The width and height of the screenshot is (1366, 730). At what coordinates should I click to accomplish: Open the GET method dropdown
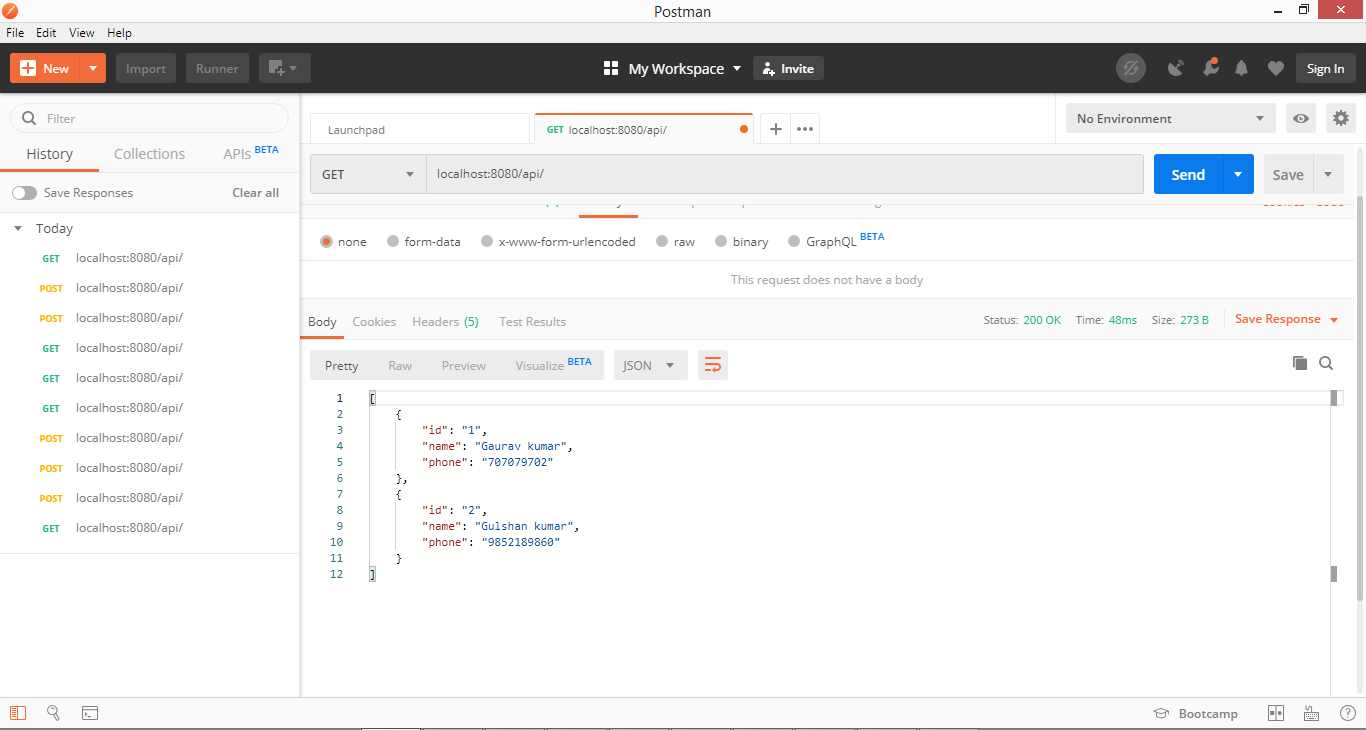[368, 174]
